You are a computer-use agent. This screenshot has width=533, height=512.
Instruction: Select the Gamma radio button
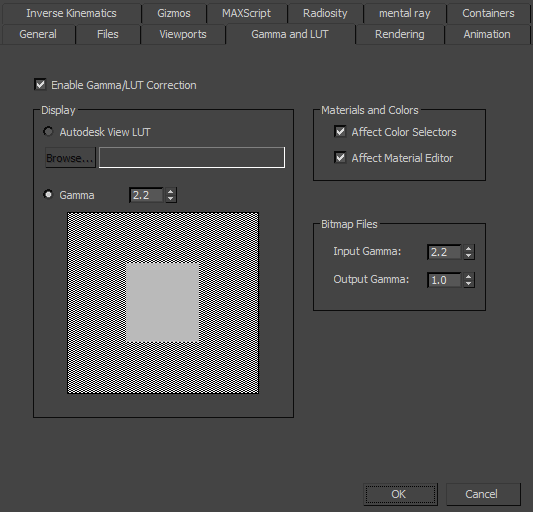point(48,194)
